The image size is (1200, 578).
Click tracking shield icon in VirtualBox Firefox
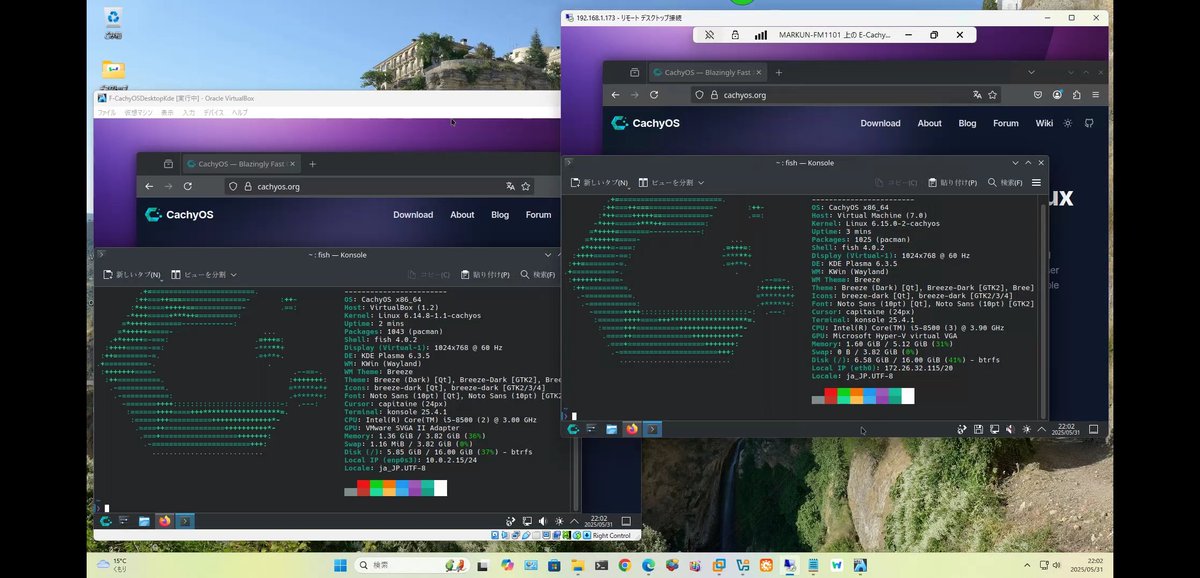pos(232,186)
